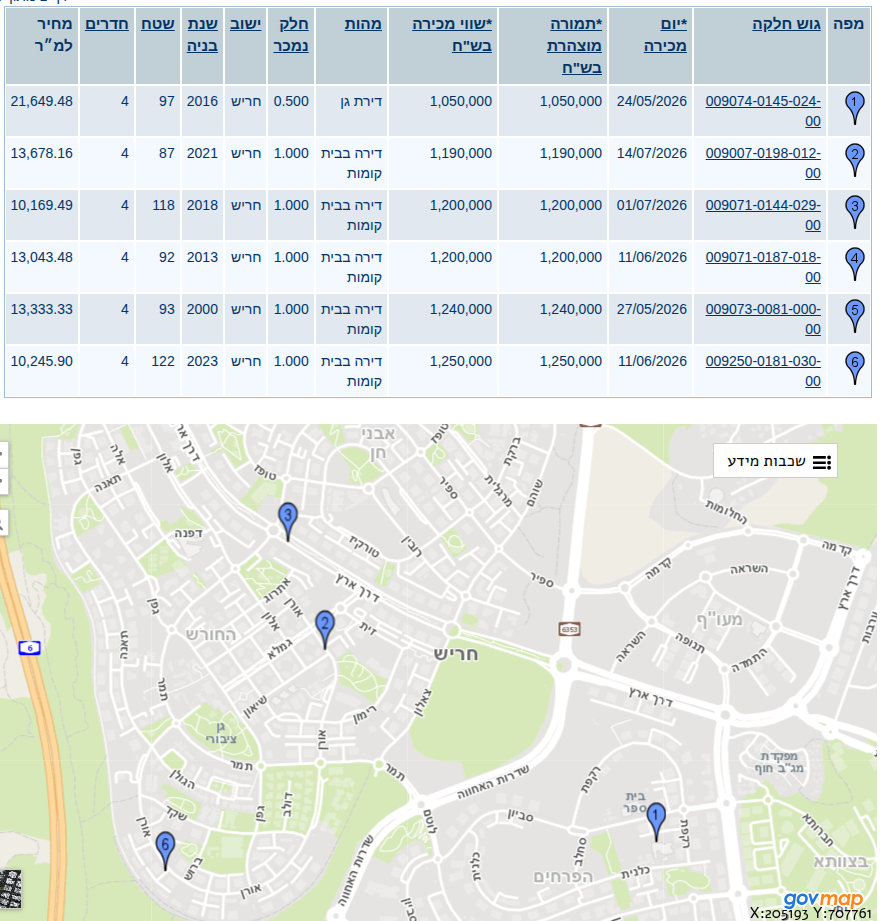Screen dimensions: 887x921
Task: Select map marker 2 near זית street
Action: pos(325,630)
